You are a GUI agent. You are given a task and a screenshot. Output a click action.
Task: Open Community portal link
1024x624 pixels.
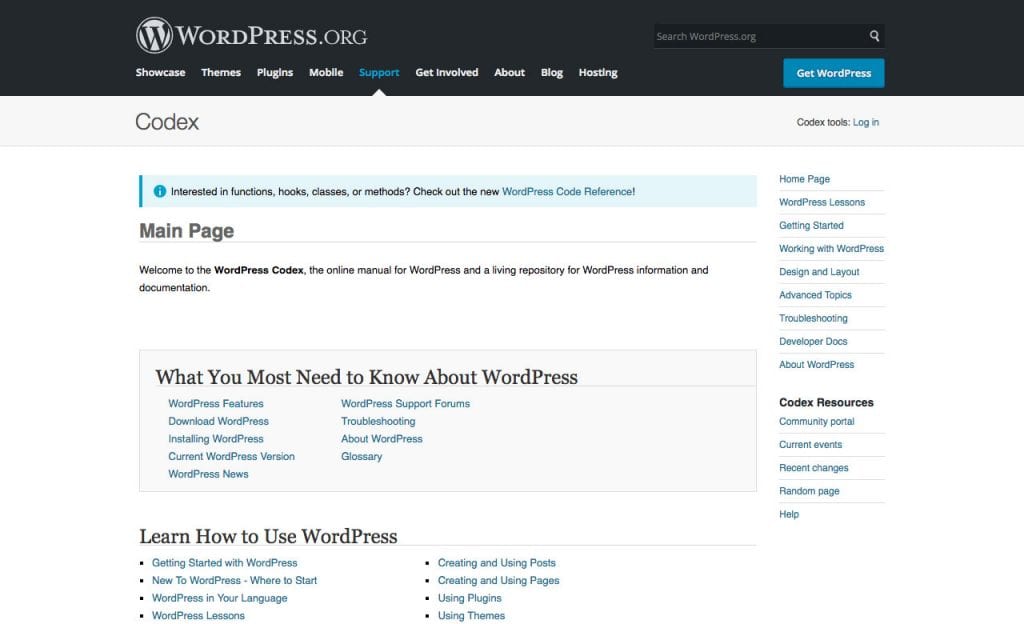click(816, 421)
